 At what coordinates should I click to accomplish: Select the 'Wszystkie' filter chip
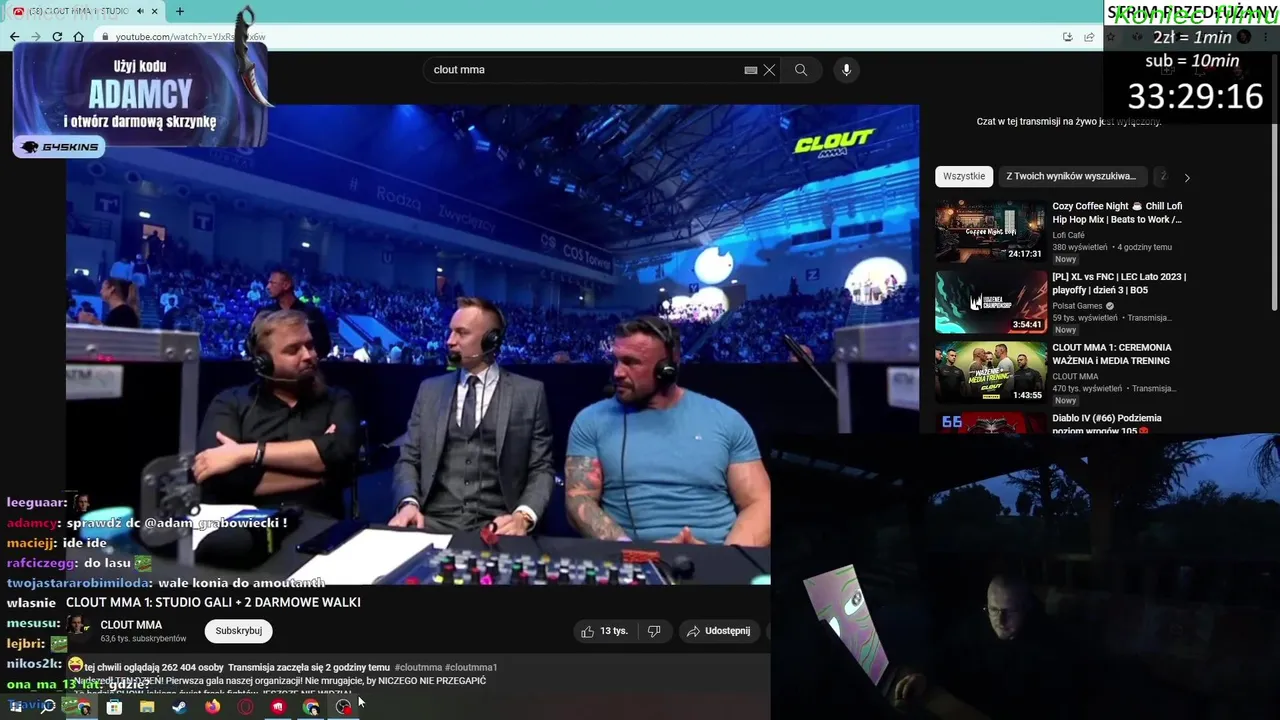(964, 176)
